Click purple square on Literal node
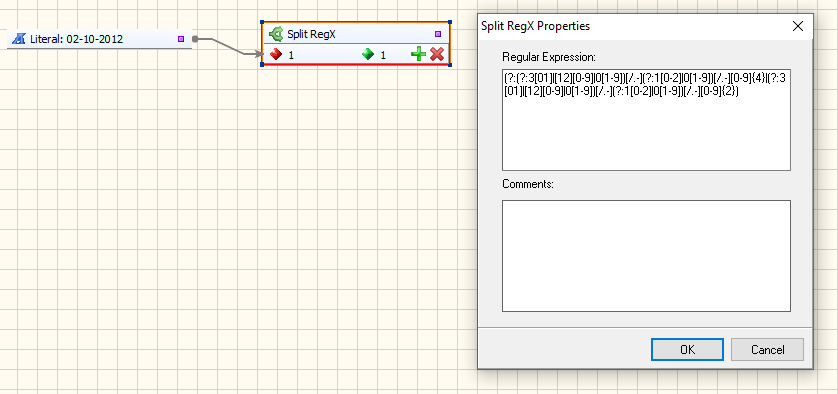The width and height of the screenshot is (838, 394). pyautogui.click(x=181, y=39)
